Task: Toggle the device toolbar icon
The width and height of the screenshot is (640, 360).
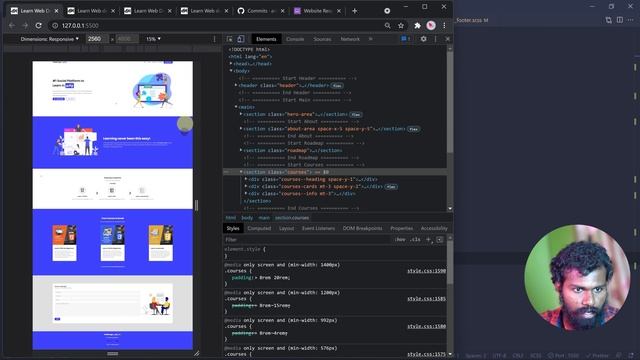Action: pyautogui.click(x=241, y=39)
